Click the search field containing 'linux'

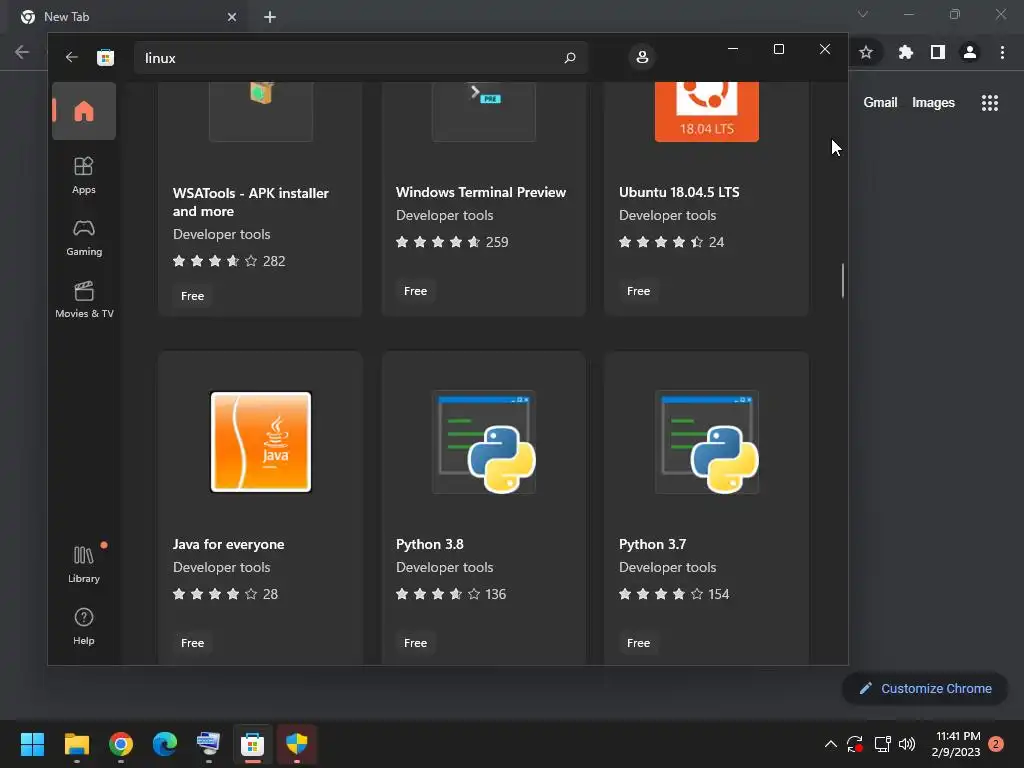tap(360, 57)
